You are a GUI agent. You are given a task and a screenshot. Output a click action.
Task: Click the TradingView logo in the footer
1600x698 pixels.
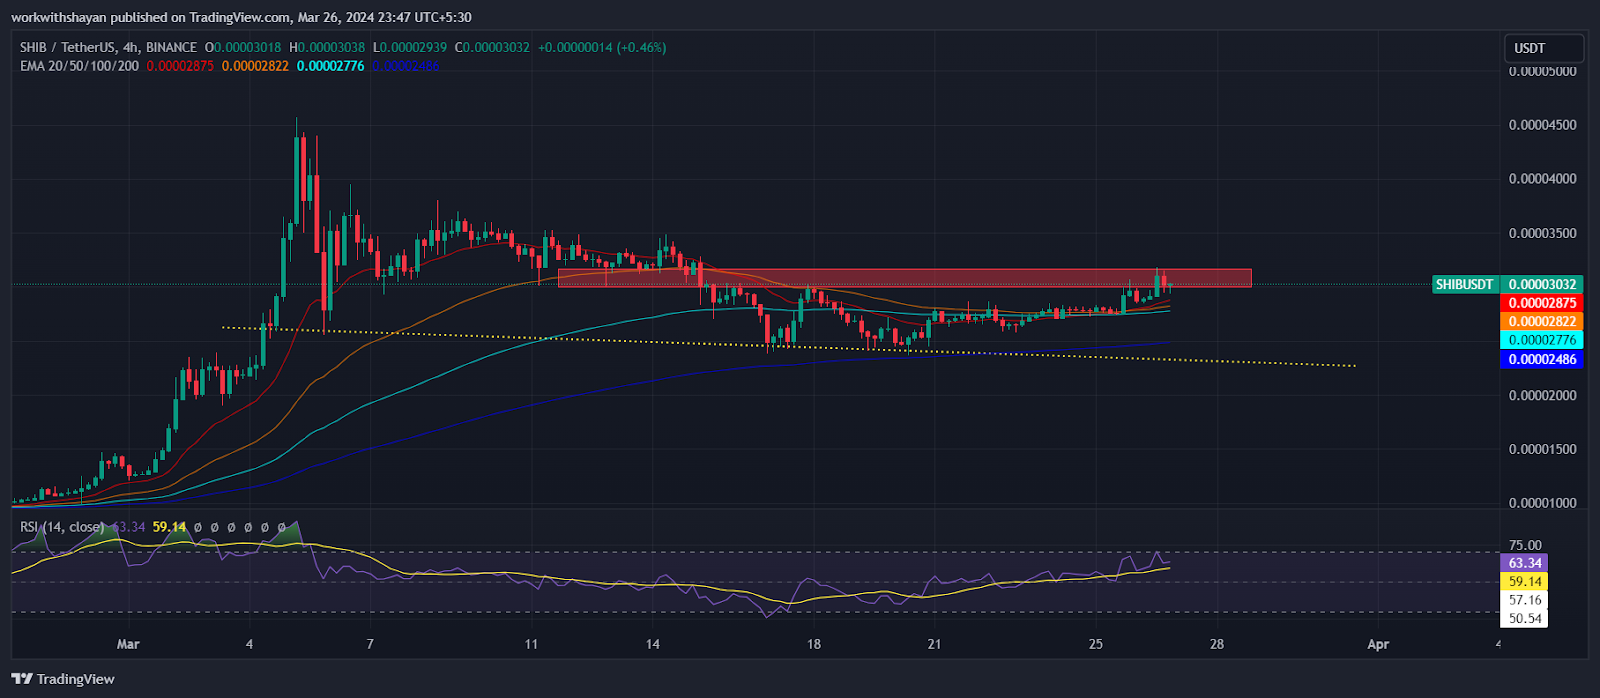(x=63, y=679)
